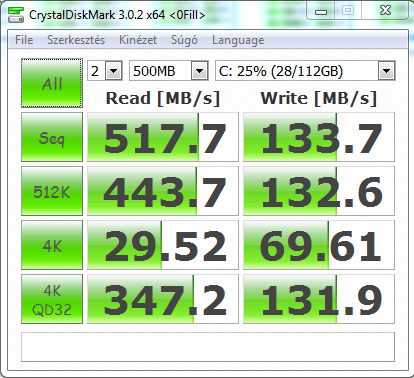Click the Read [MB/s] column header
The height and width of the screenshot is (378, 414).
(163, 98)
